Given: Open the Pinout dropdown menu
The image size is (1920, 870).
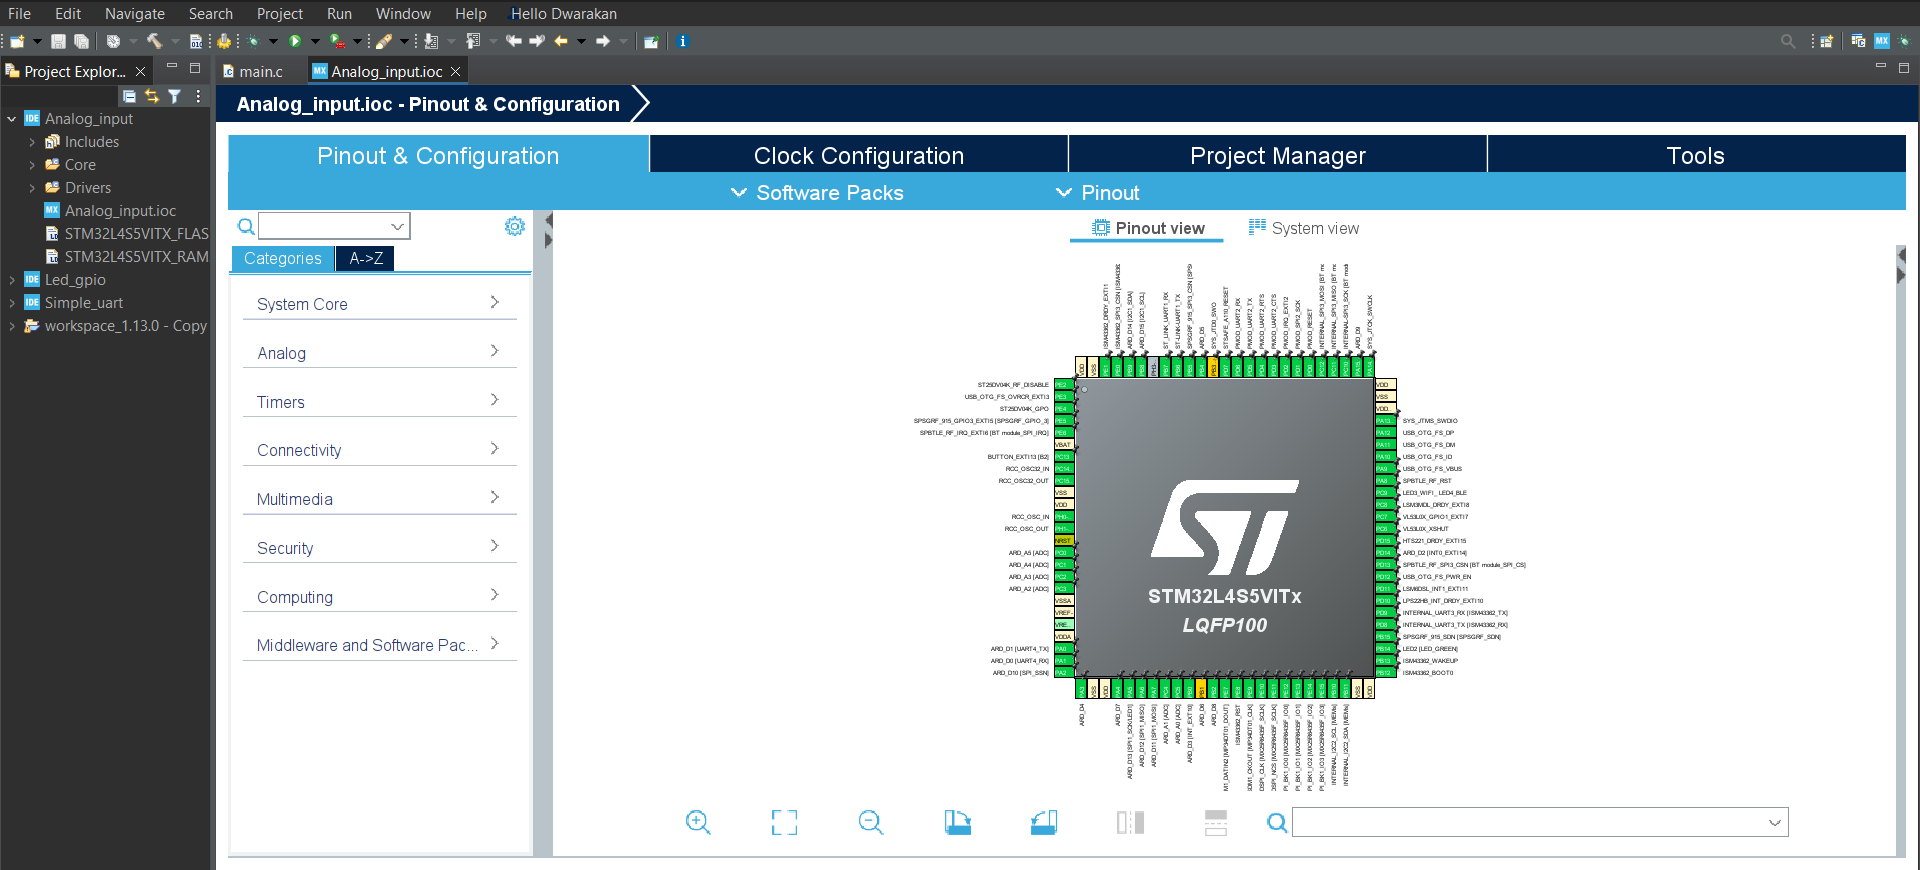Looking at the screenshot, I should [1098, 192].
